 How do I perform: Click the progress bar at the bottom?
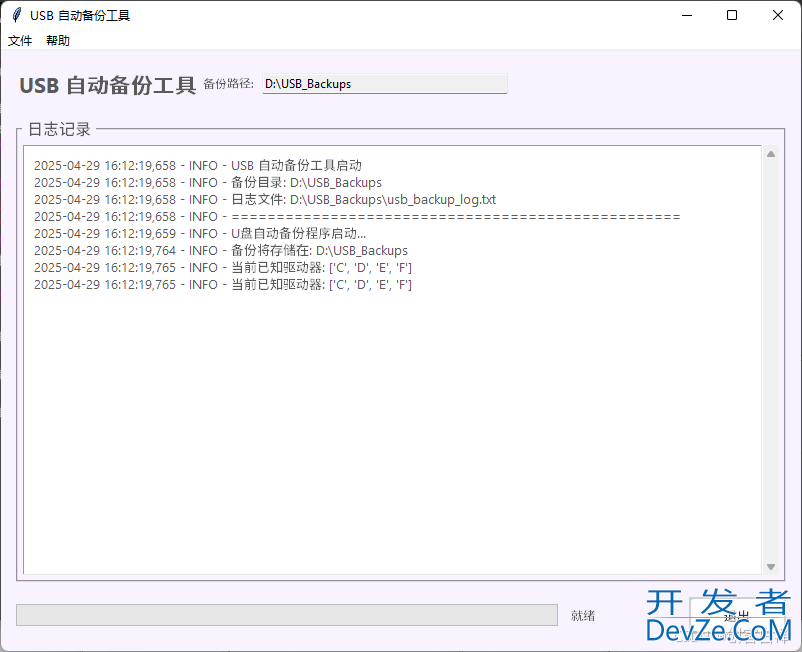pyautogui.click(x=286, y=615)
